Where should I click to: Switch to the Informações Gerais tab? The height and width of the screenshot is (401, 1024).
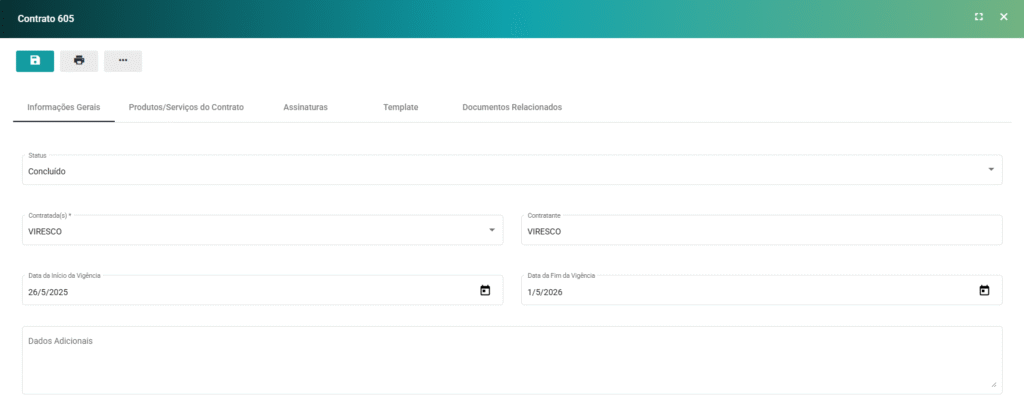64,107
